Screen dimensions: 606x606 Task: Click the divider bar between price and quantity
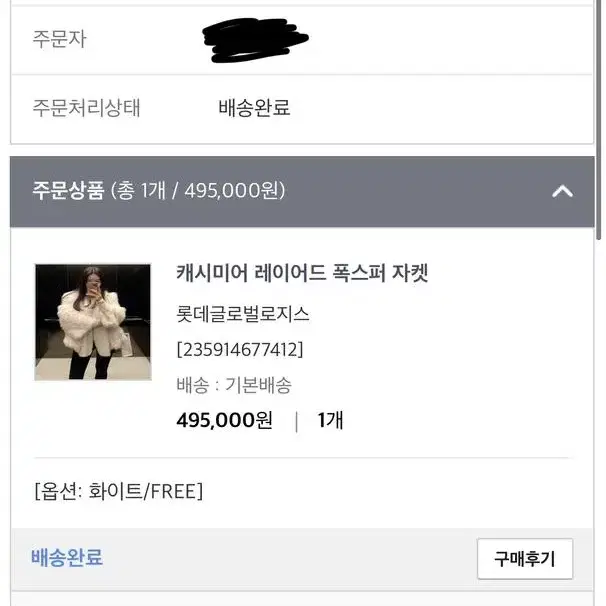[296, 421]
